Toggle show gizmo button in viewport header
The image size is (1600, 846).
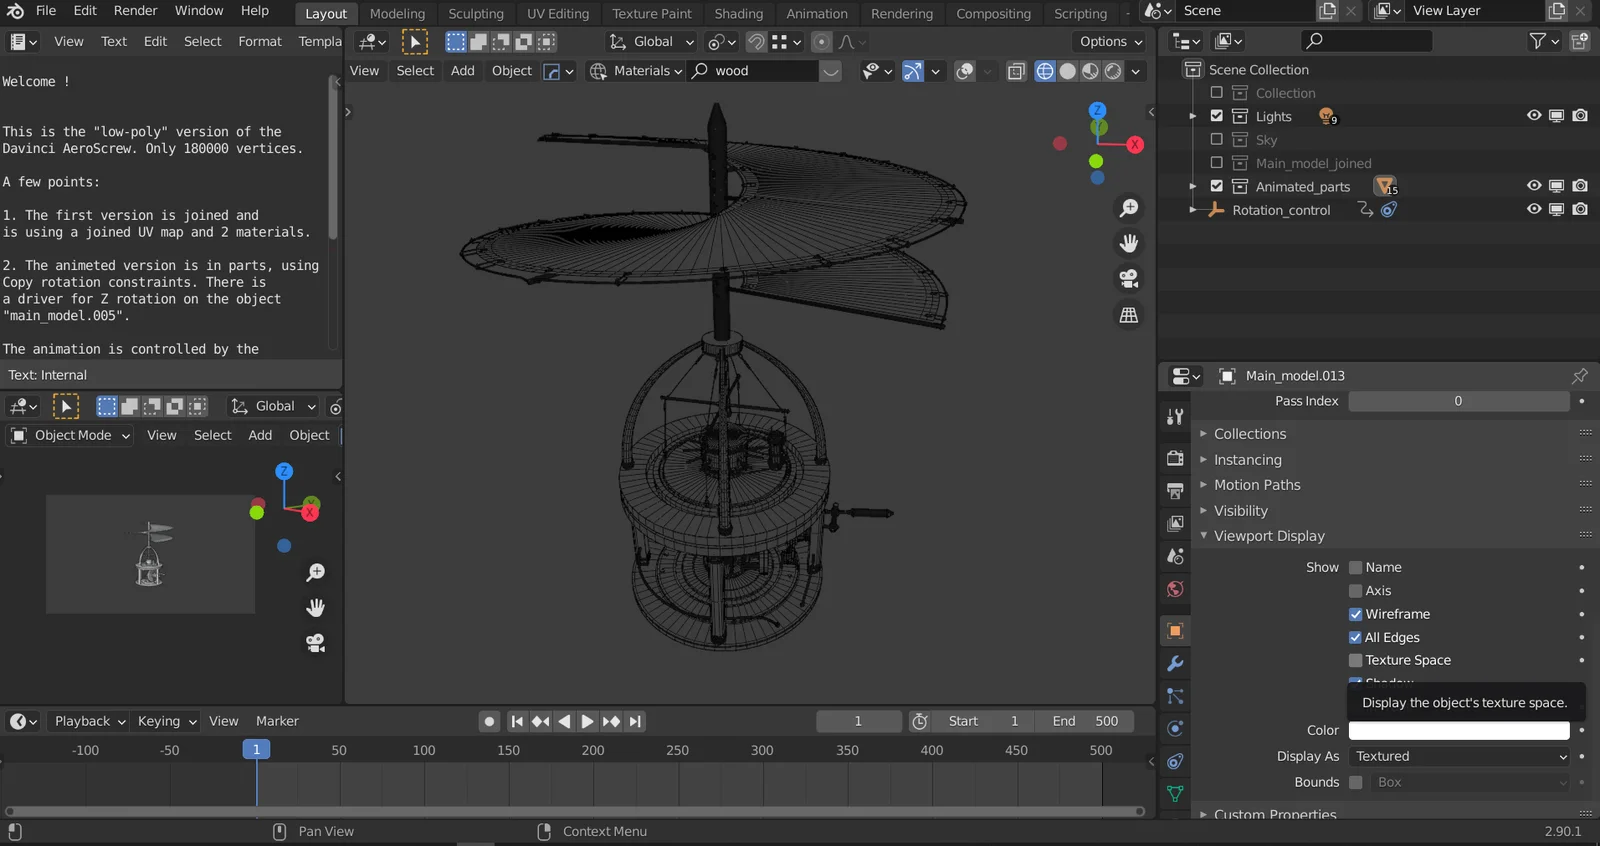[913, 71]
